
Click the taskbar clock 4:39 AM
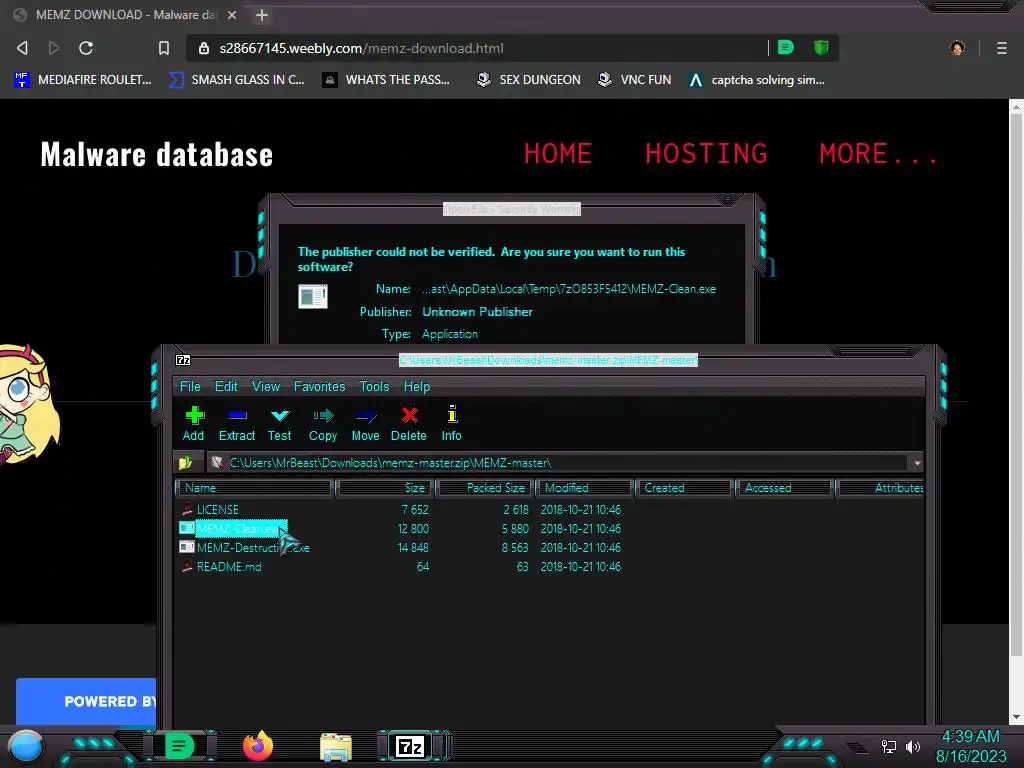click(x=970, y=737)
